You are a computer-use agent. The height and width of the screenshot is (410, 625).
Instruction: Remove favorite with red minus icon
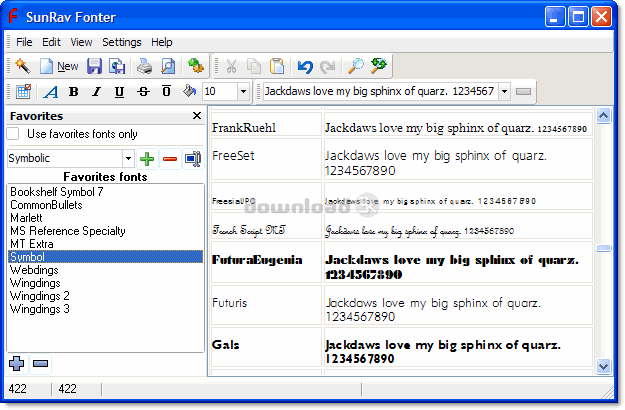(169, 158)
